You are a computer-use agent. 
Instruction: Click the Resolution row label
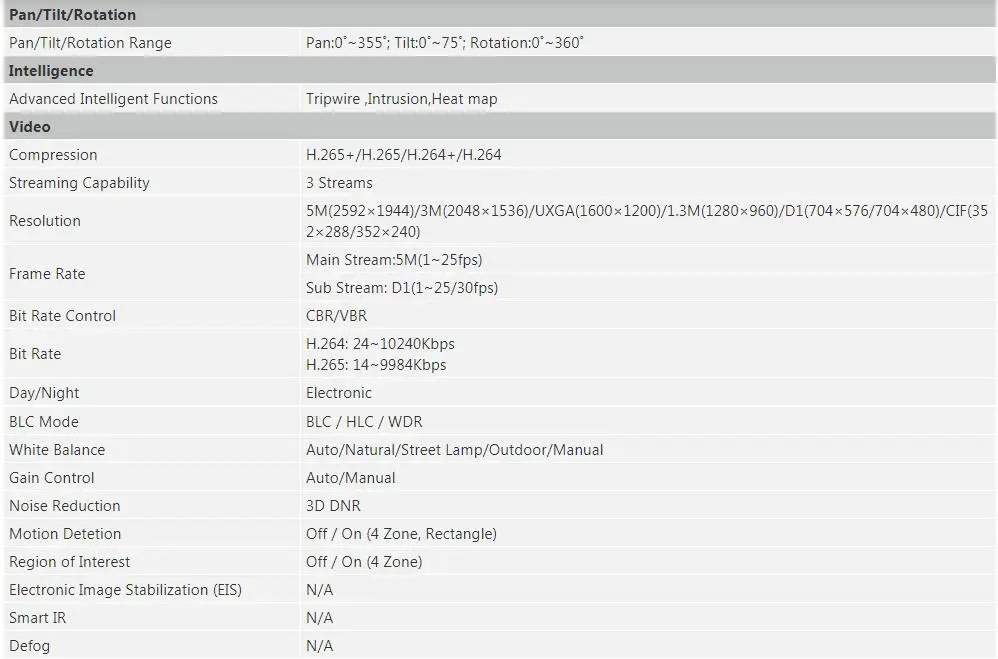pyautogui.click(x=45, y=221)
